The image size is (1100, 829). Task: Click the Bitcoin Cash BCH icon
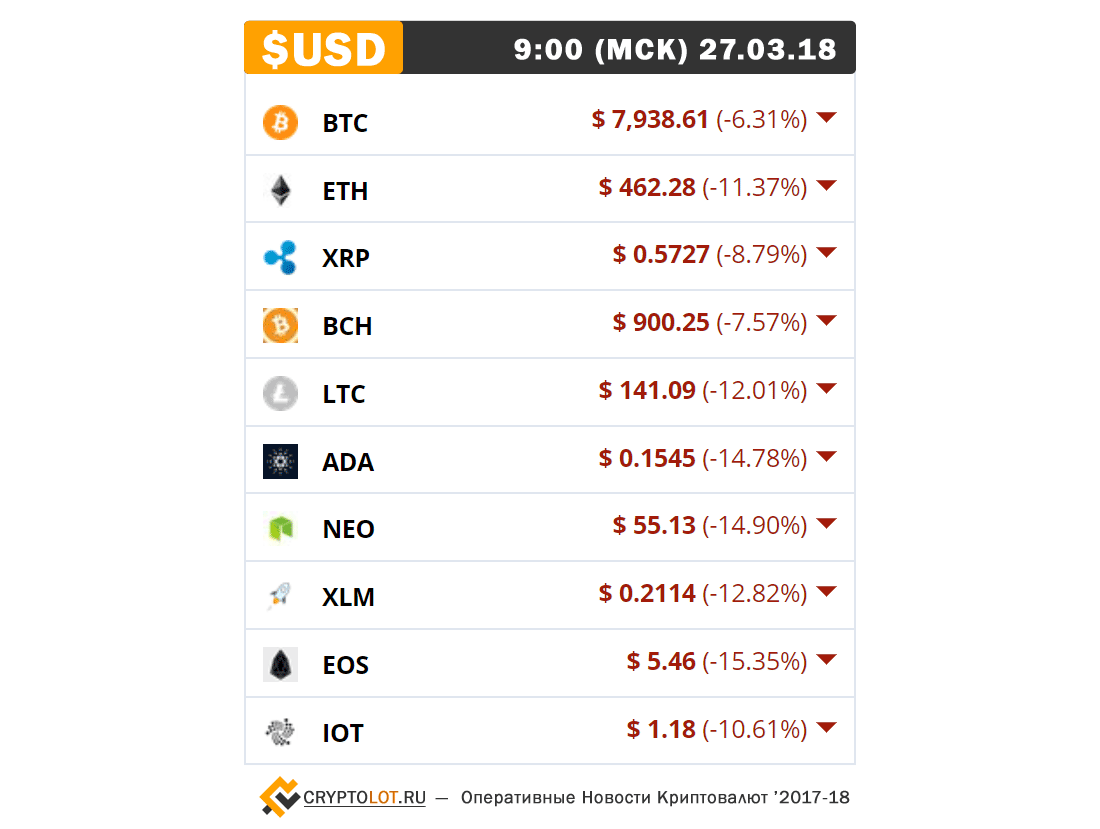[x=280, y=325]
